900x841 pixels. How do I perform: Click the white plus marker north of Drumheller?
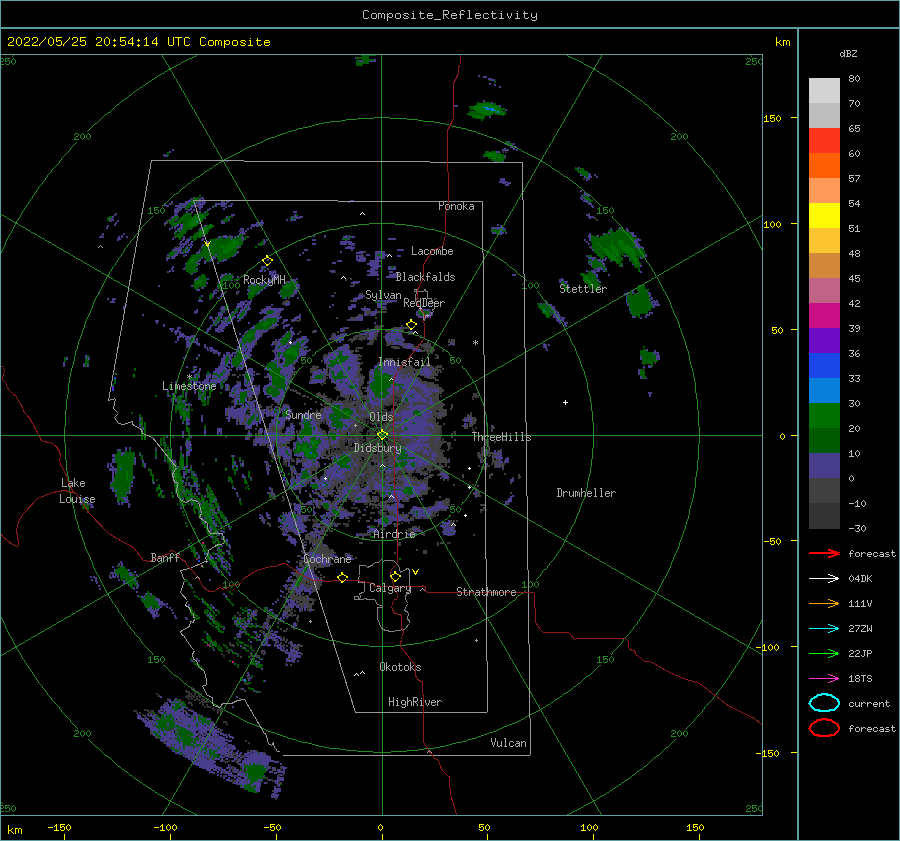click(565, 402)
